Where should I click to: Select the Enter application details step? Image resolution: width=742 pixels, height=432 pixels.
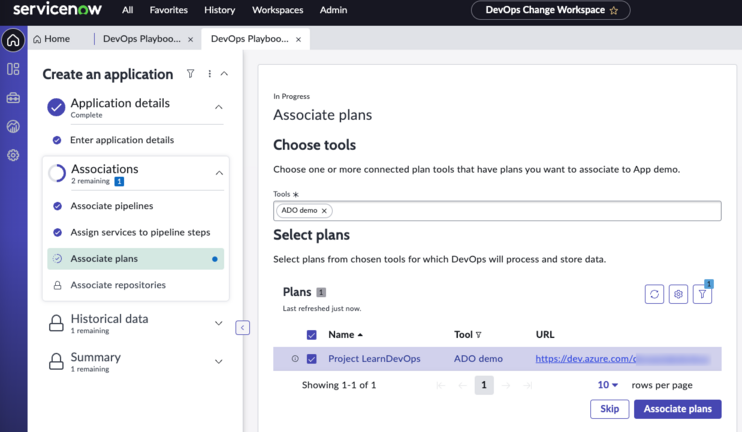pos(122,140)
